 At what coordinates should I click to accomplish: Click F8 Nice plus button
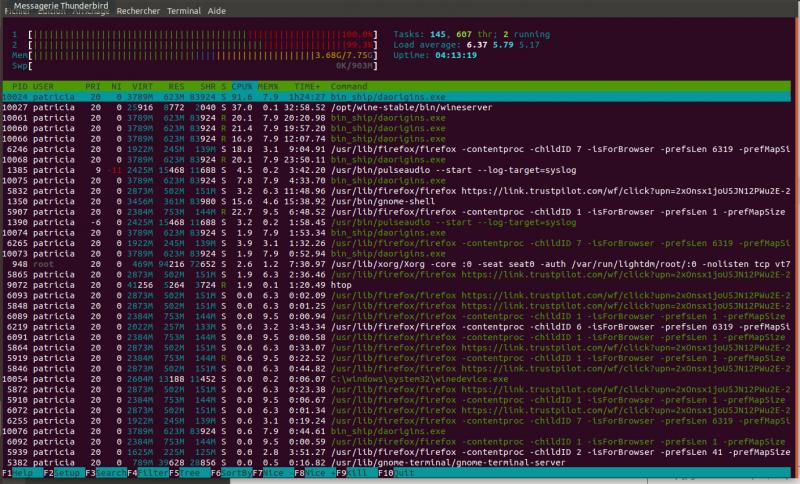click(x=315, y=473)
